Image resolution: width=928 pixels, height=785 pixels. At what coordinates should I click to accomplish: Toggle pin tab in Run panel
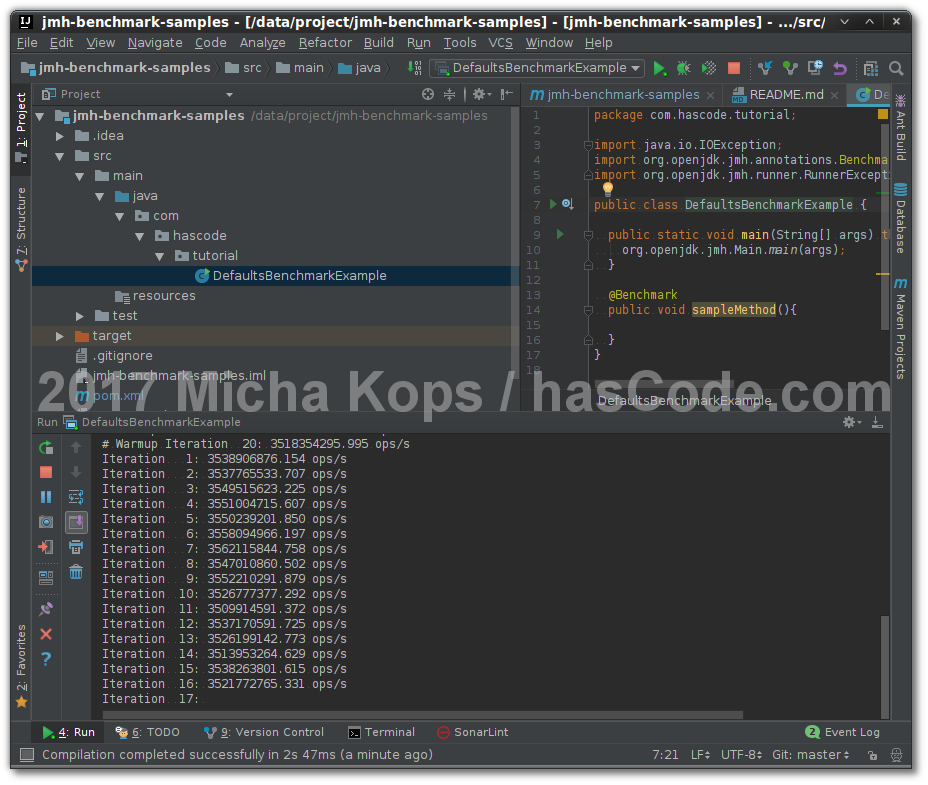(x=46, y=609)
